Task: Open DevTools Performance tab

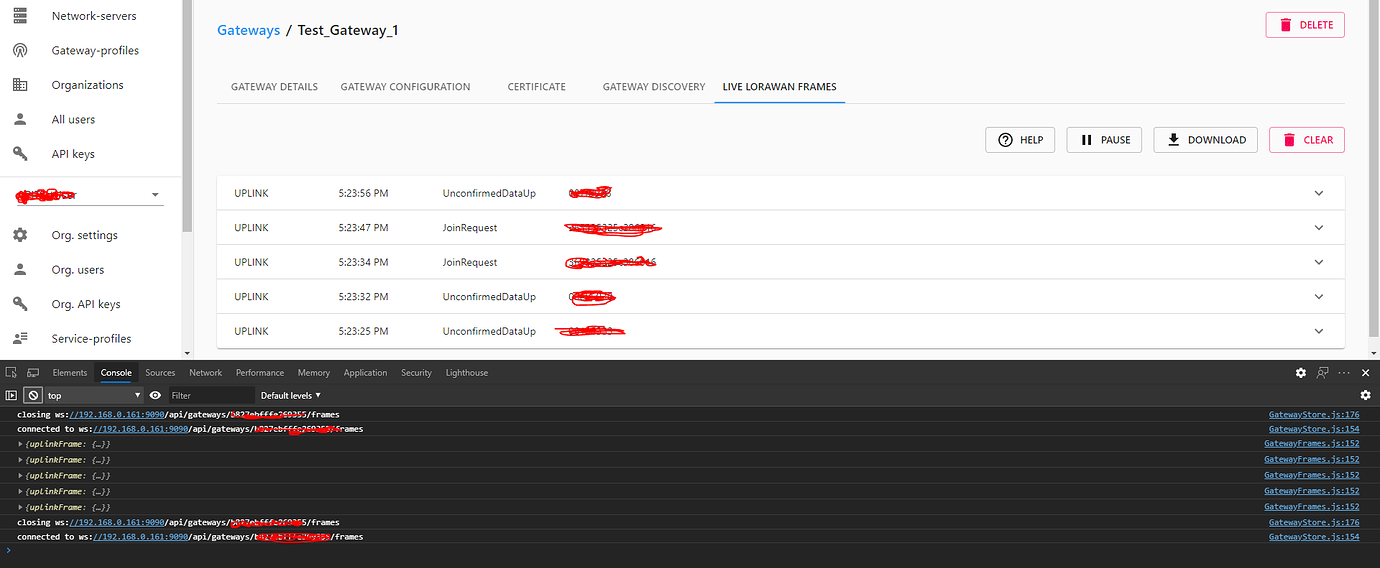Action: pyautogui.click(x=260, y=372)
